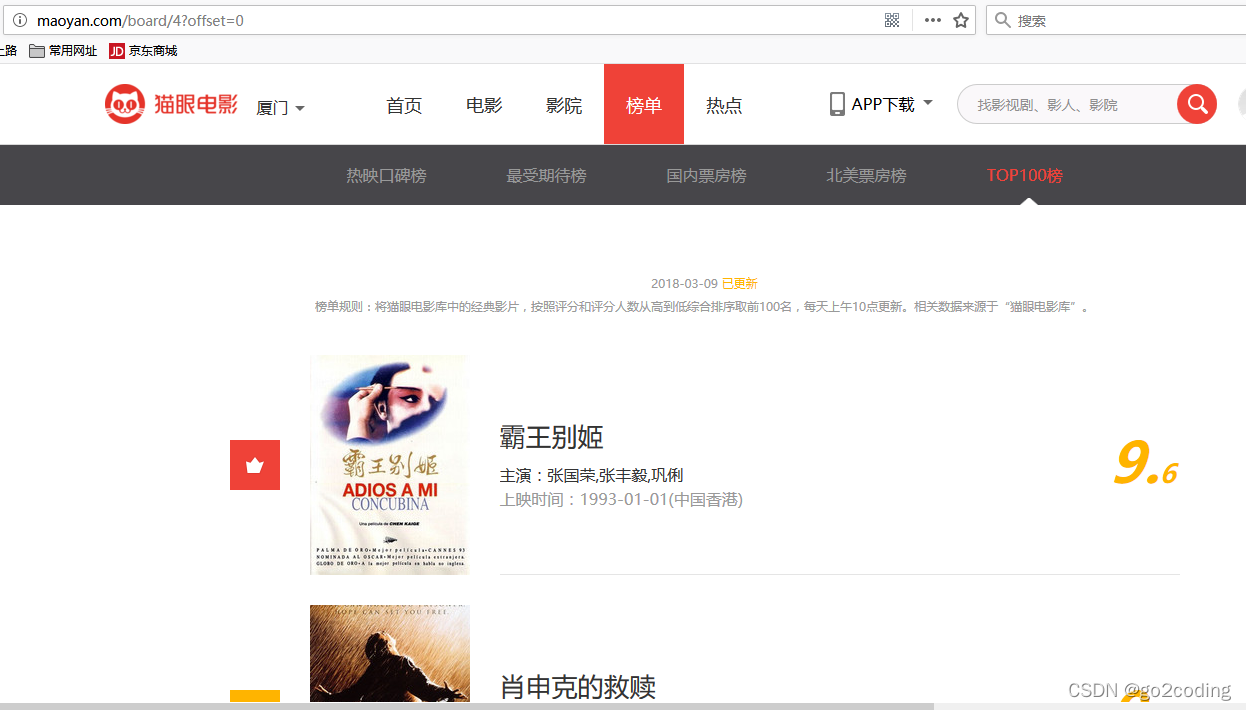Image resolution: width=1246 pixels, height=710 pixels.
Task: Switch to the 国内票房榜 tab
Action: [706, 176]
